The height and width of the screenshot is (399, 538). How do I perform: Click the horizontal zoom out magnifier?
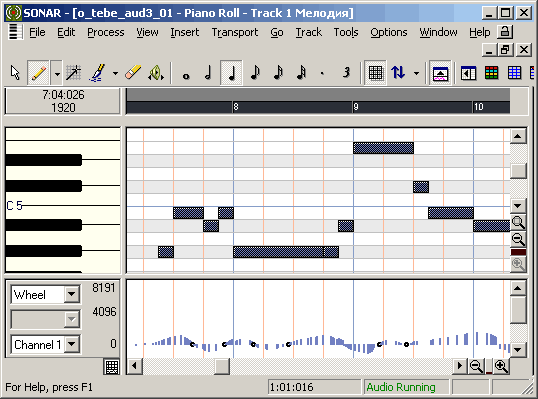(477, 366)
